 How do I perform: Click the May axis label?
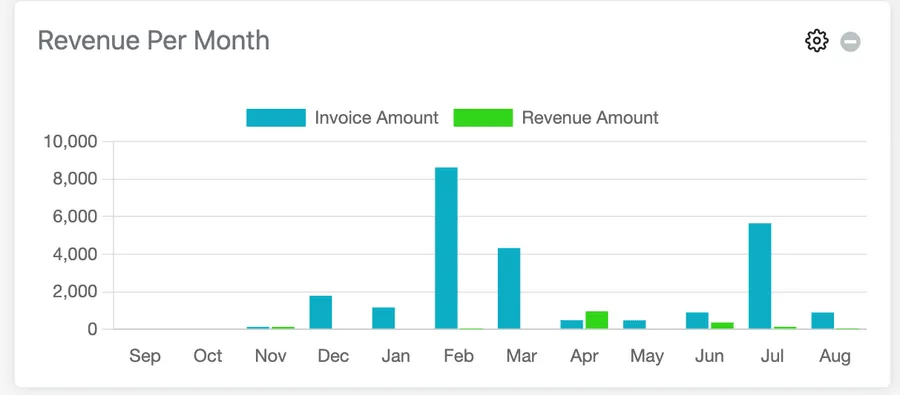click(647, 357)
